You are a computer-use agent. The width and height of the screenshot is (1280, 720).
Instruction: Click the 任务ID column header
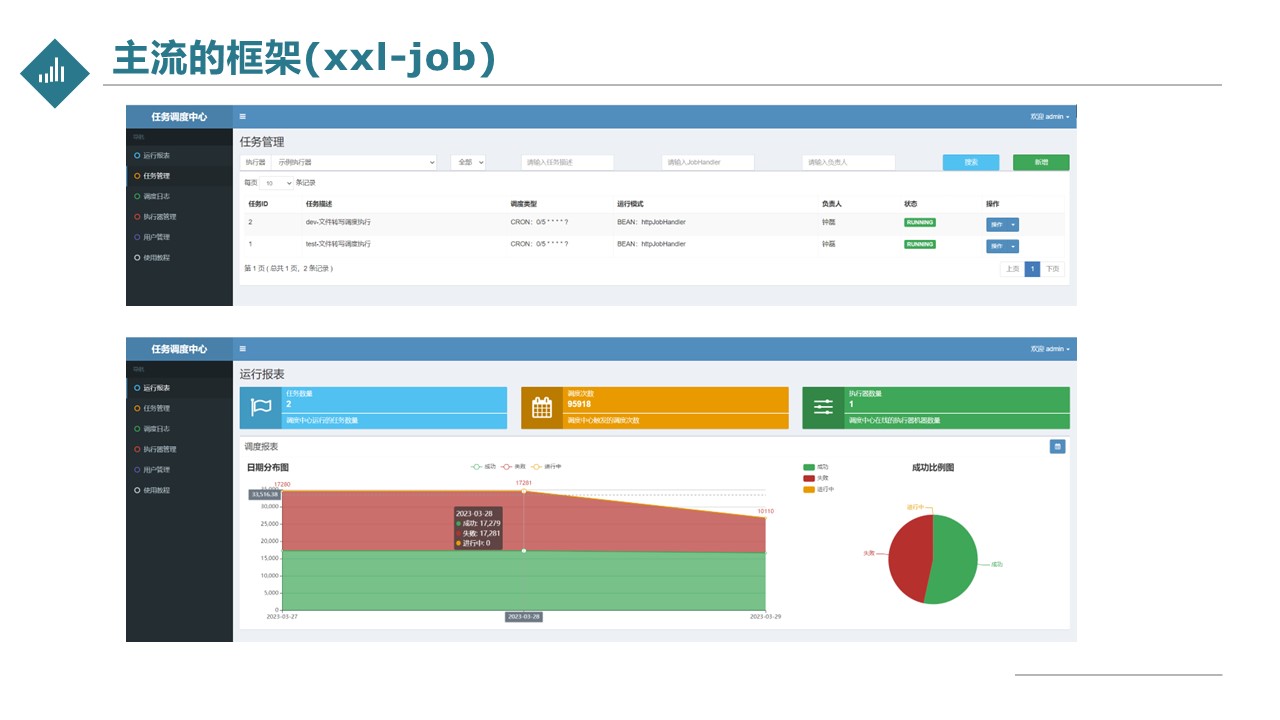(258, 204)
